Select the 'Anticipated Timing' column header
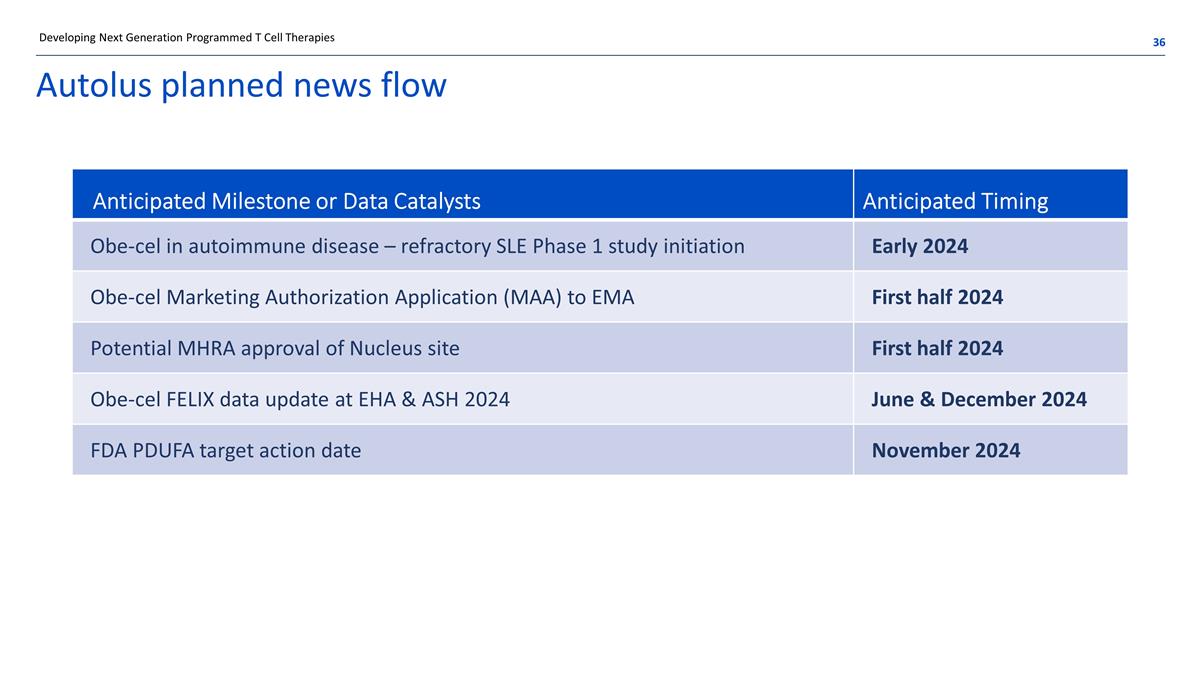The image size is (1200, 675). click(x=955, y=202)
